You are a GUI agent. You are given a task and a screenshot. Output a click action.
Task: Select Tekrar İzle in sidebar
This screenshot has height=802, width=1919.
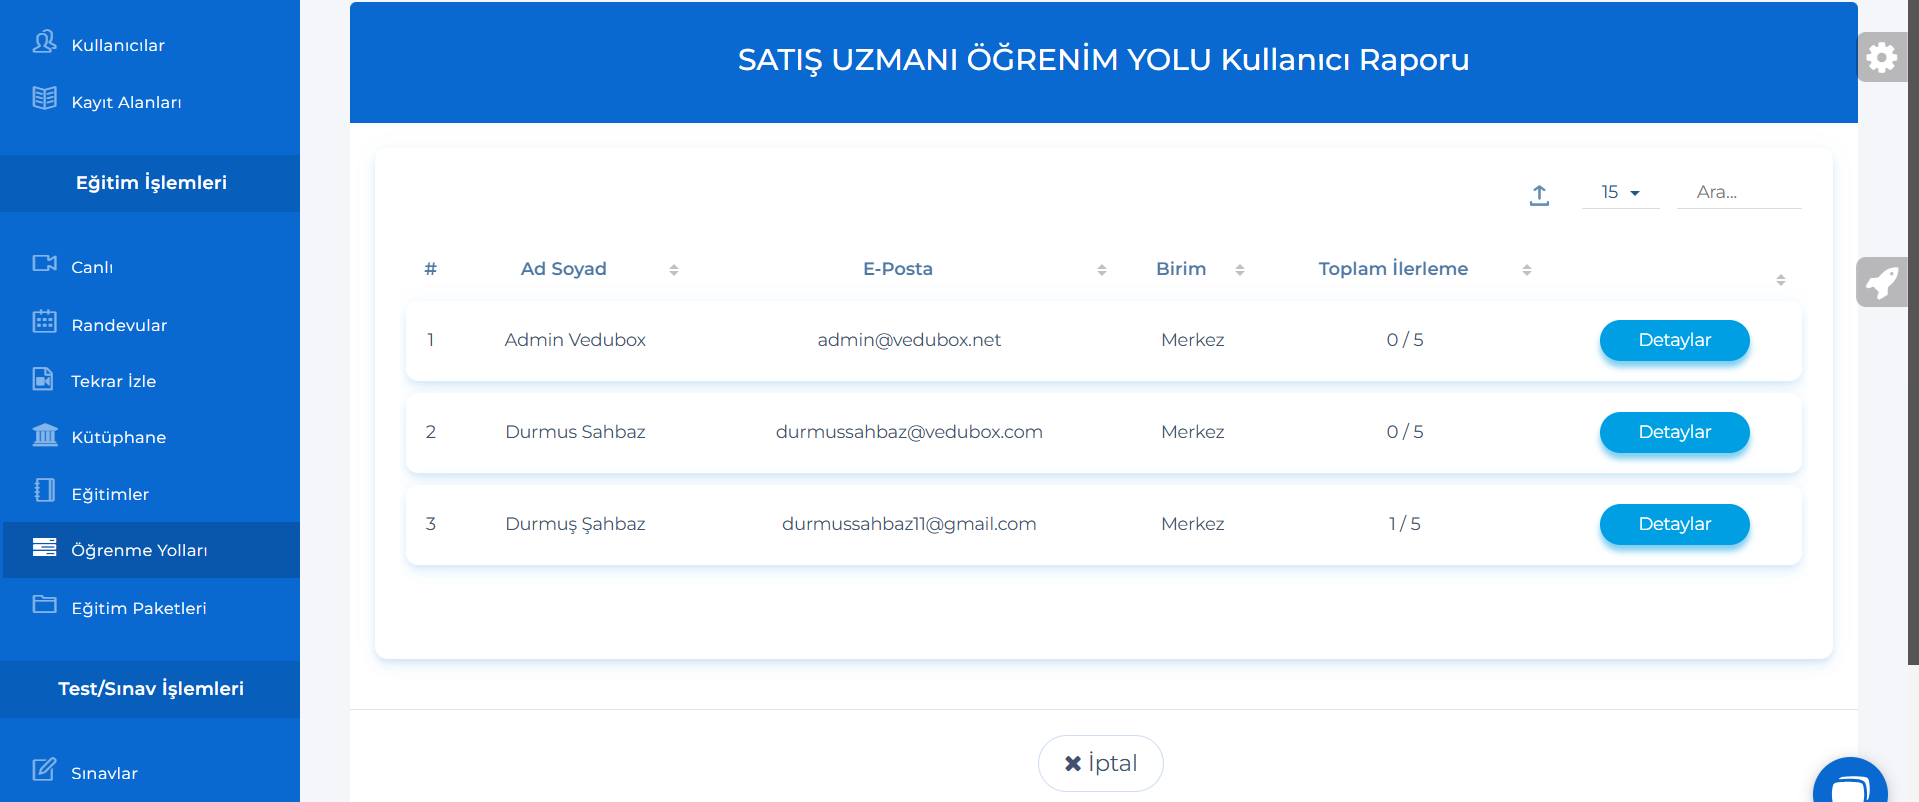point(113,381)
